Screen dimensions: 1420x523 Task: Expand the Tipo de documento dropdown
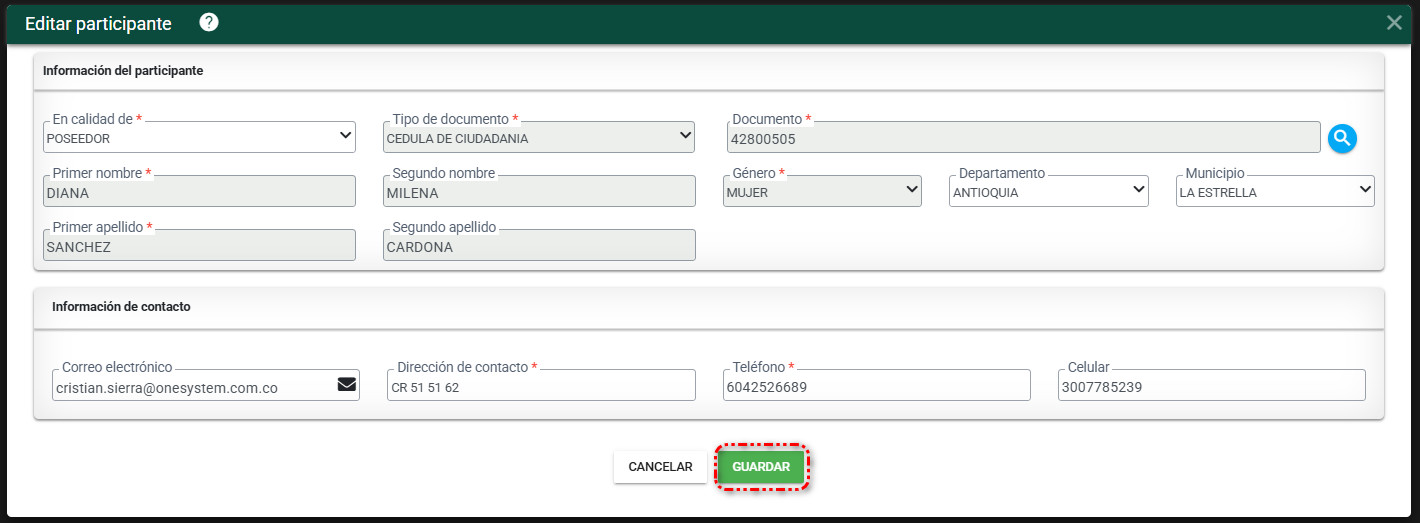point(539,137)
